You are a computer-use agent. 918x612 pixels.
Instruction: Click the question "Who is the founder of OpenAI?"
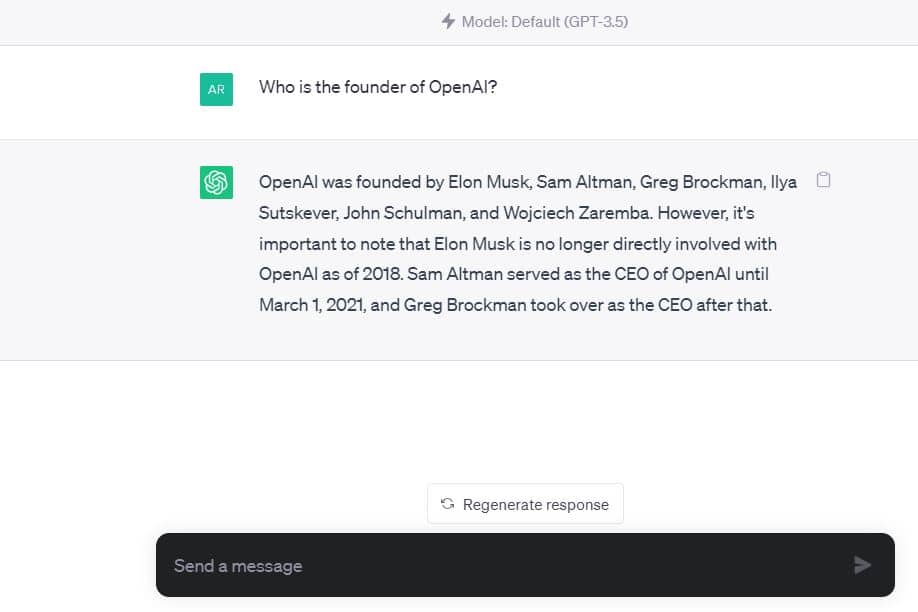tap(378, 87)
